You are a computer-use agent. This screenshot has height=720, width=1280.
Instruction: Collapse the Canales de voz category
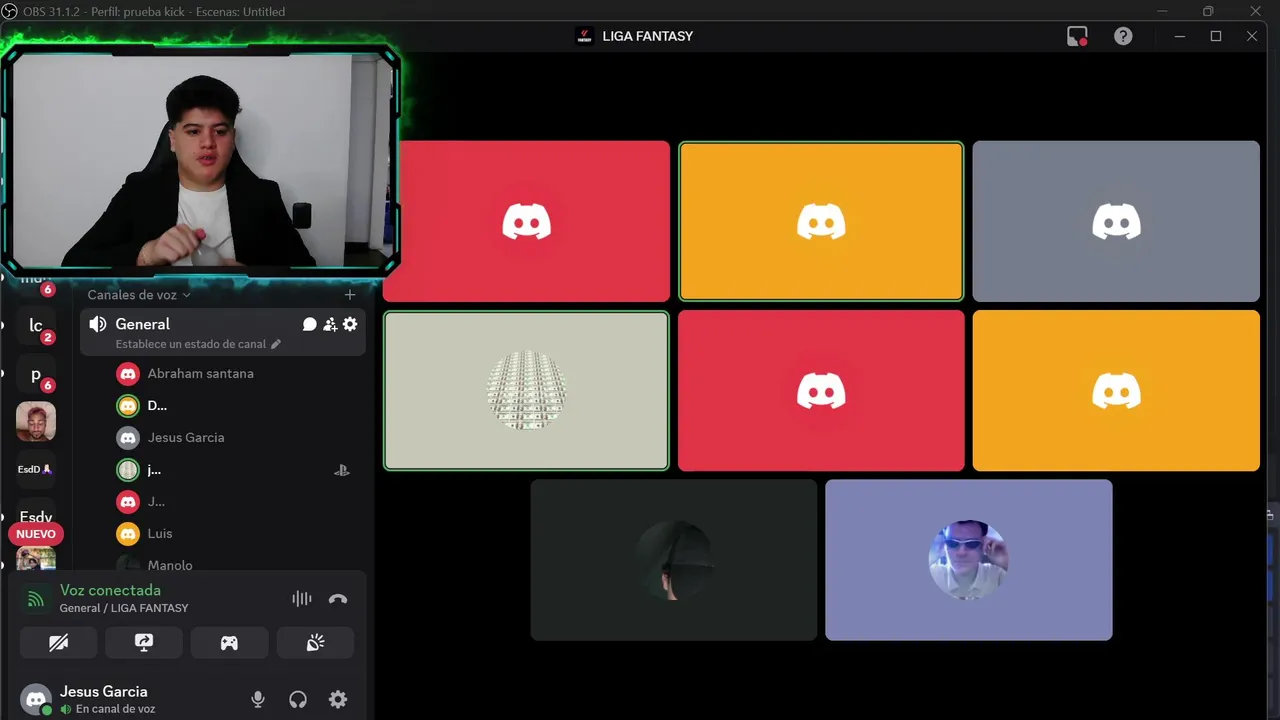click(x=138, y=295)
